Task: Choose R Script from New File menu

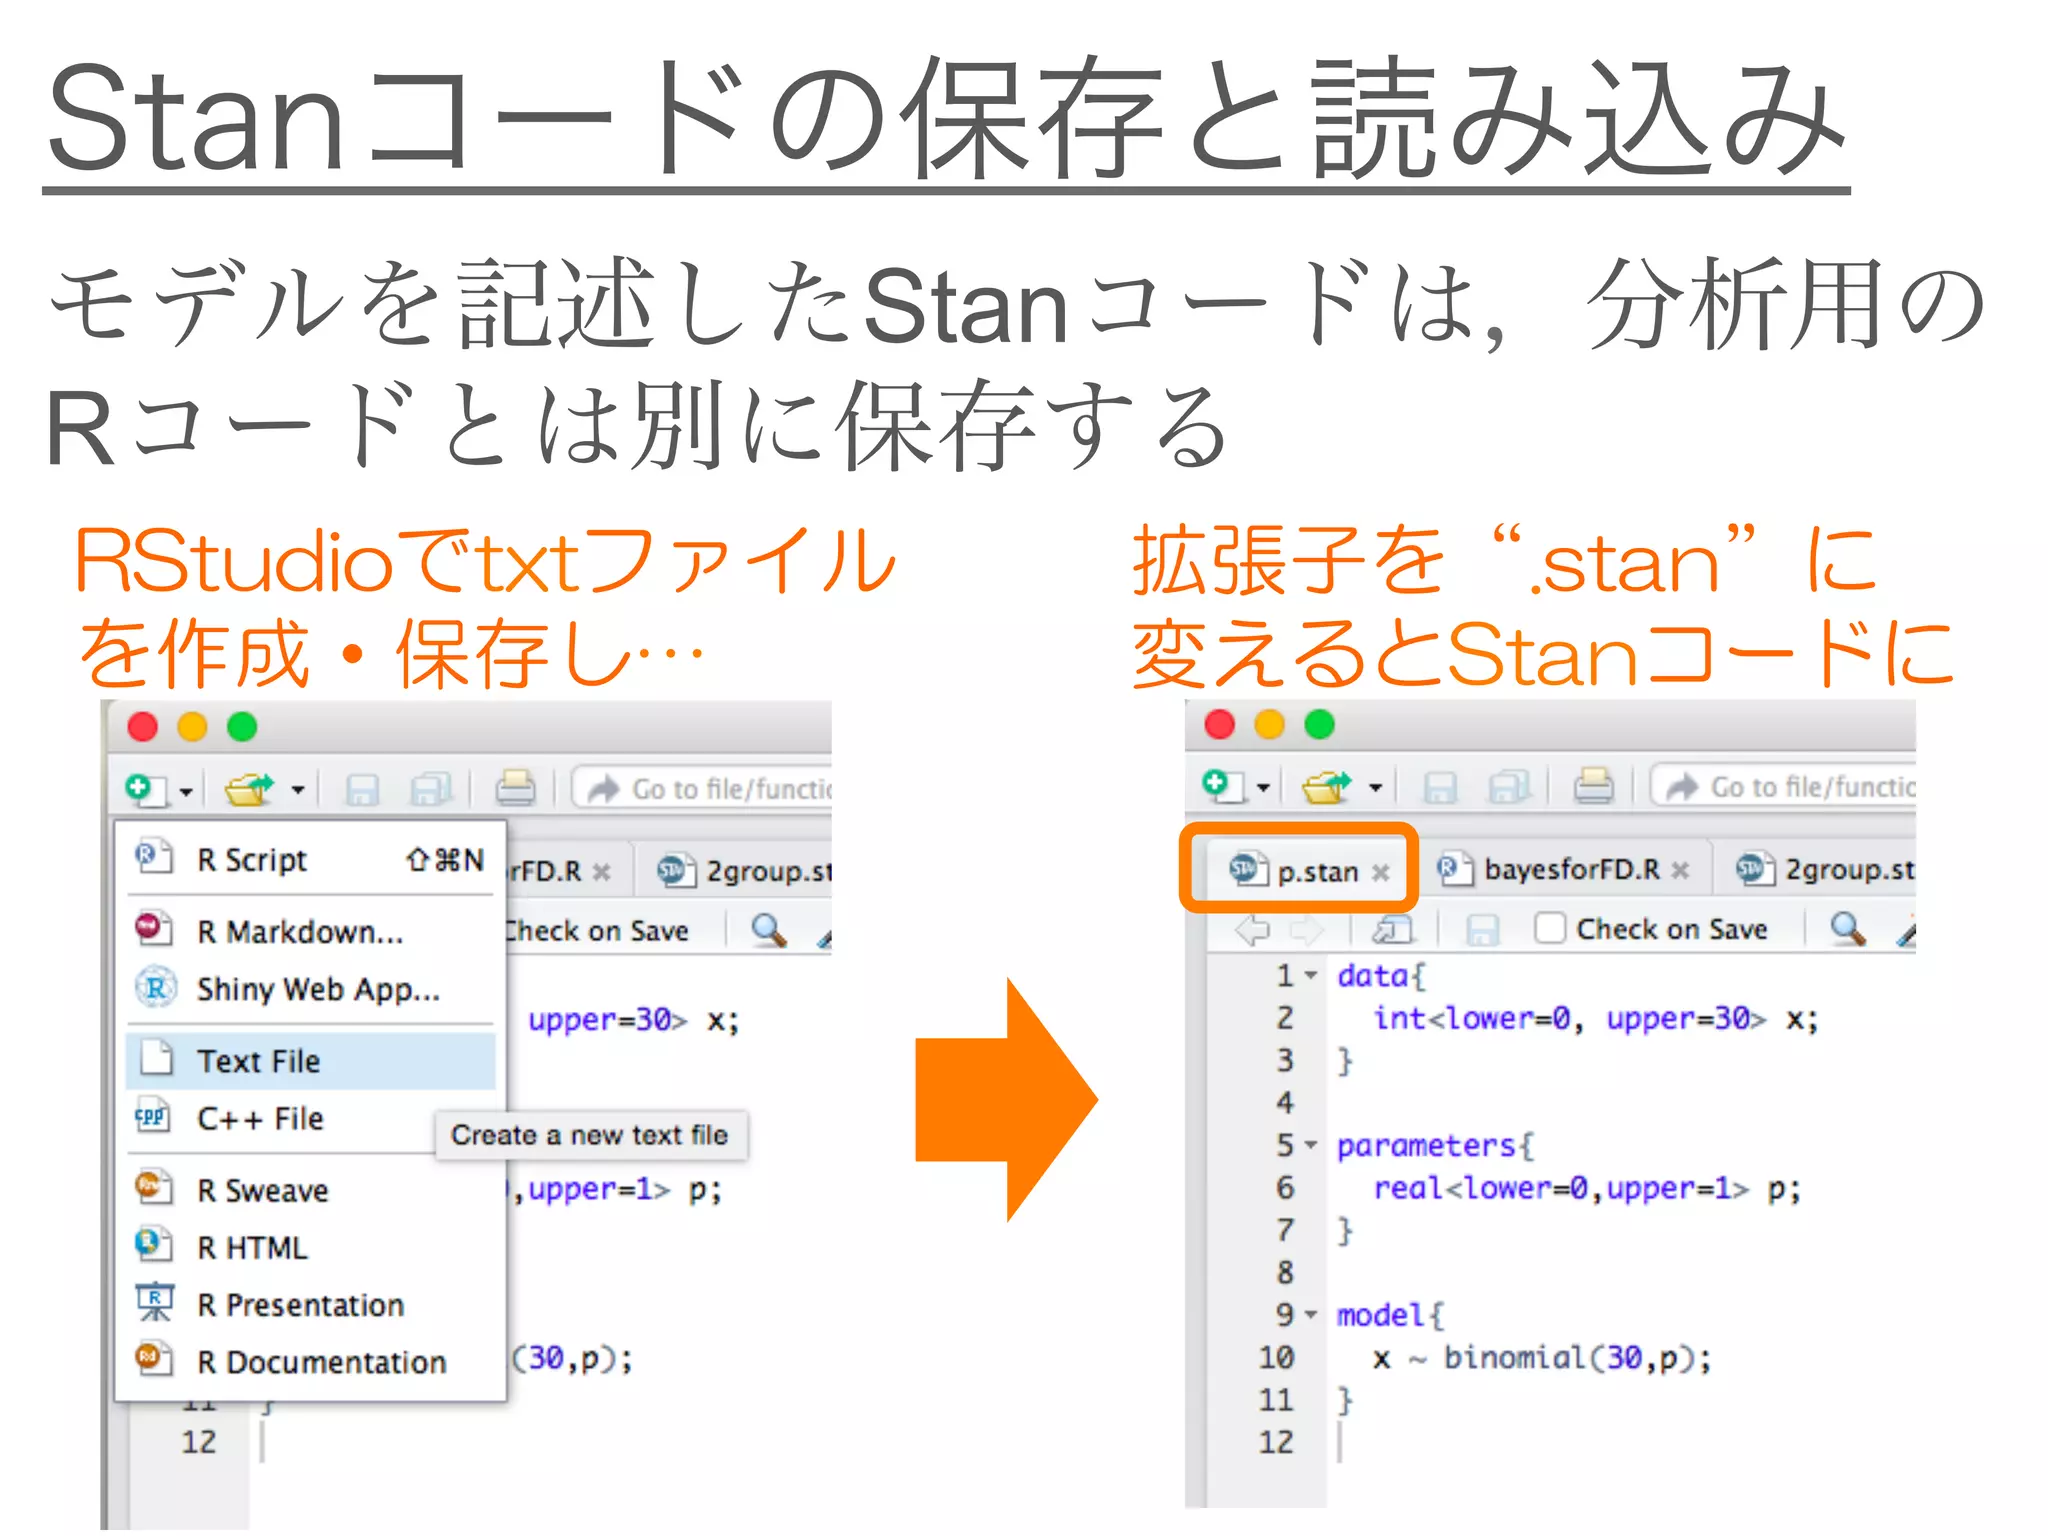Action: coord(311,859)
